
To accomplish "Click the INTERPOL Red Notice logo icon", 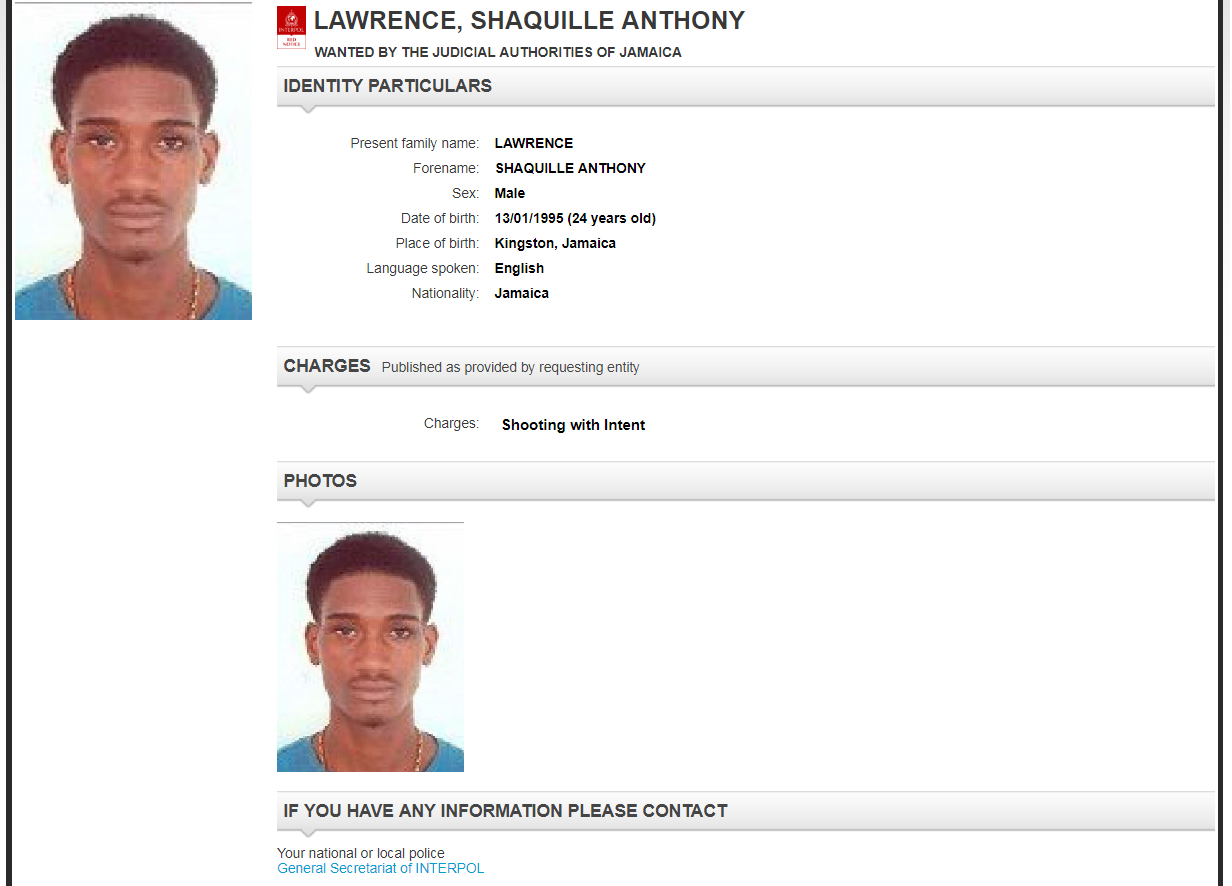I will (x=291, y=28).
